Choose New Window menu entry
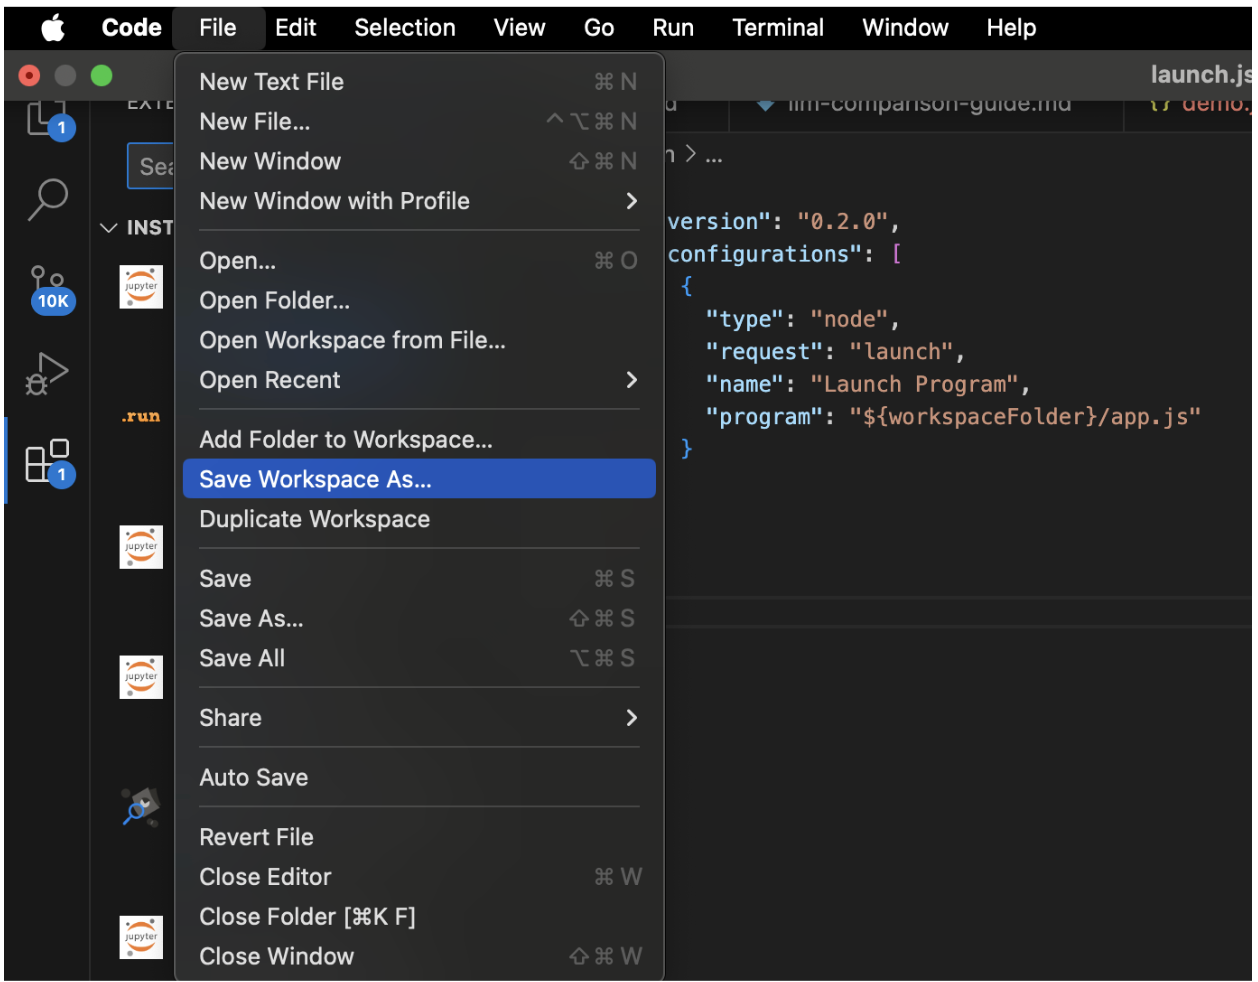The image size is (1258, 982). coord(419,161)
